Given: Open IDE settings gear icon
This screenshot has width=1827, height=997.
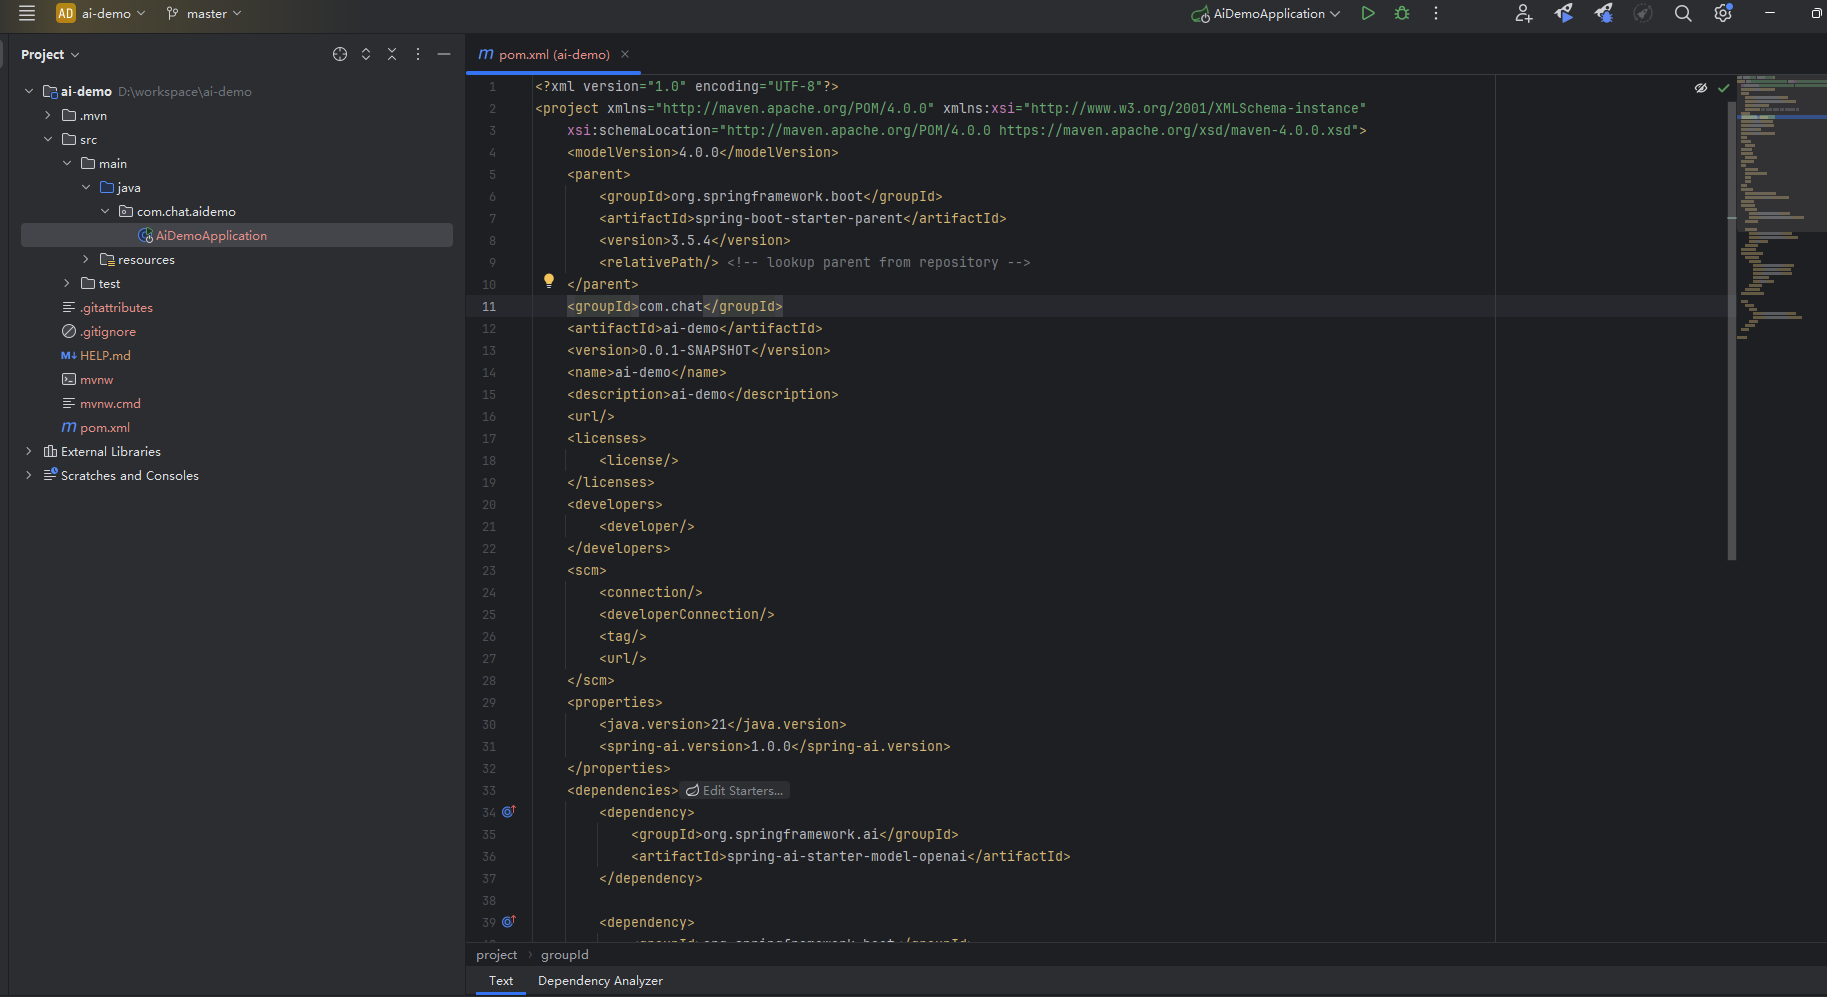Looking at the screenshot, I should tap(1723, 13).
